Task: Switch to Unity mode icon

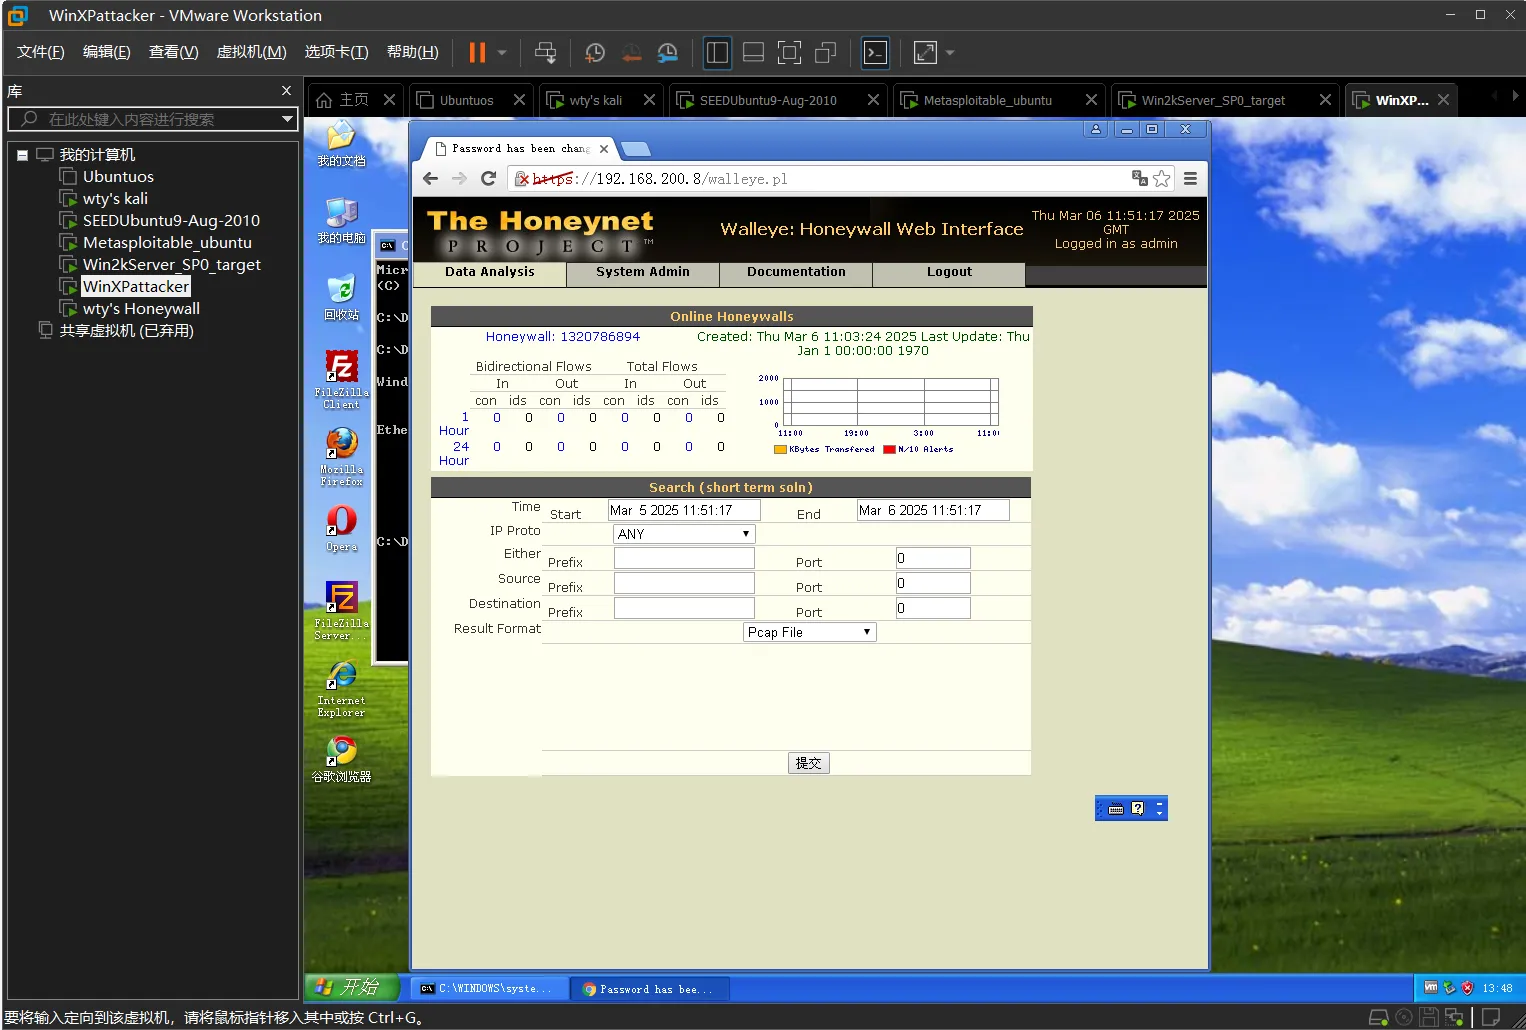Action: [825, 52]
